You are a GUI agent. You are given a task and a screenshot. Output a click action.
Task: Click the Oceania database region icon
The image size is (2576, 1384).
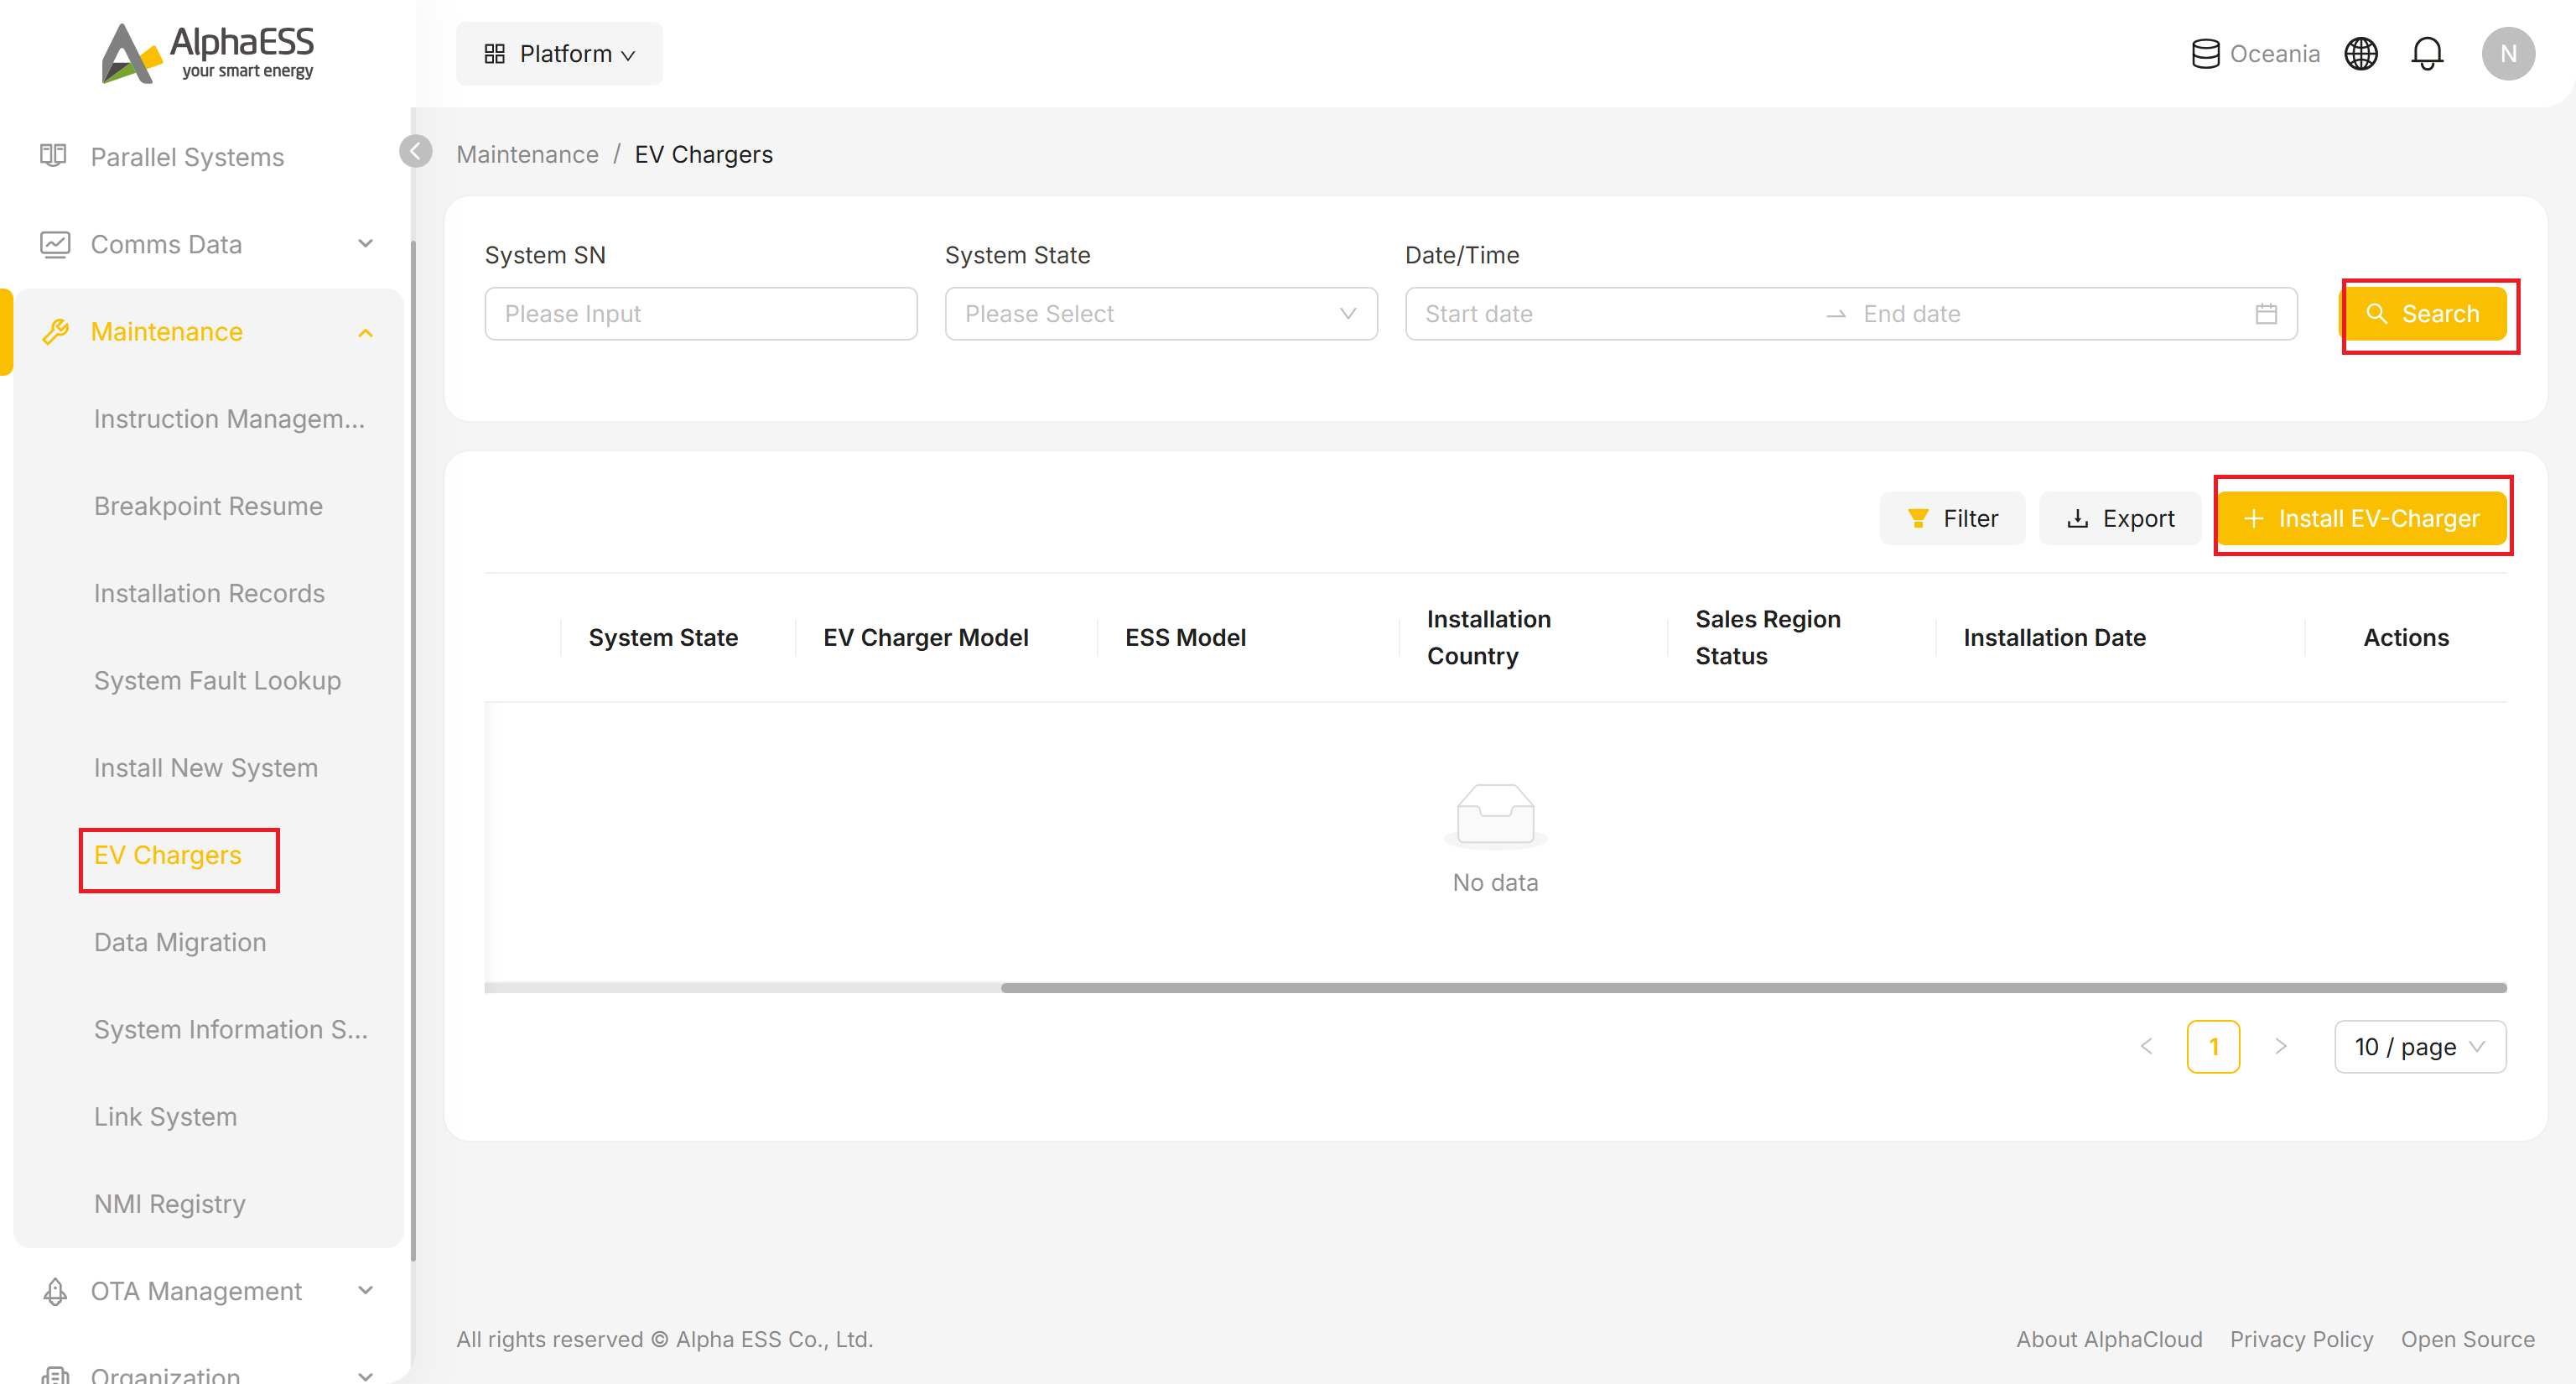tap(2205, 54)
